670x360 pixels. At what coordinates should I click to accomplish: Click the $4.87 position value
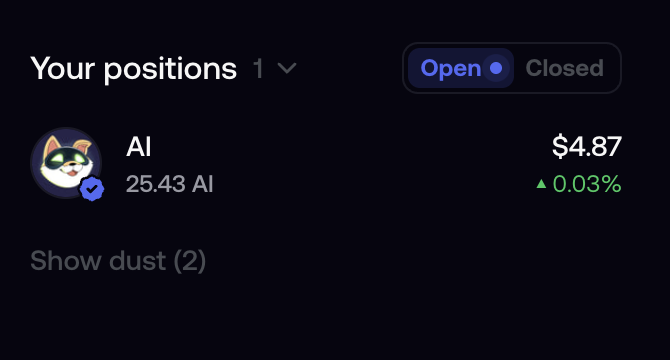[x=587, y=146]
